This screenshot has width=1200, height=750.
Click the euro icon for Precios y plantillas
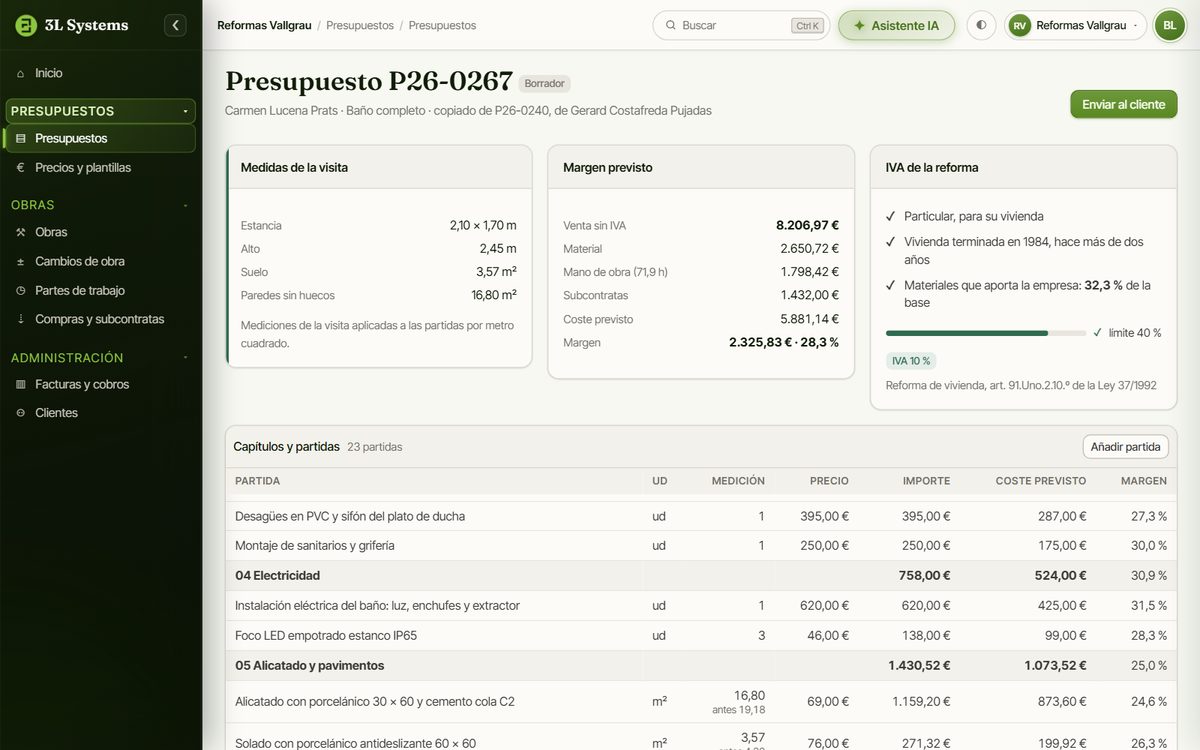point(21,167)
